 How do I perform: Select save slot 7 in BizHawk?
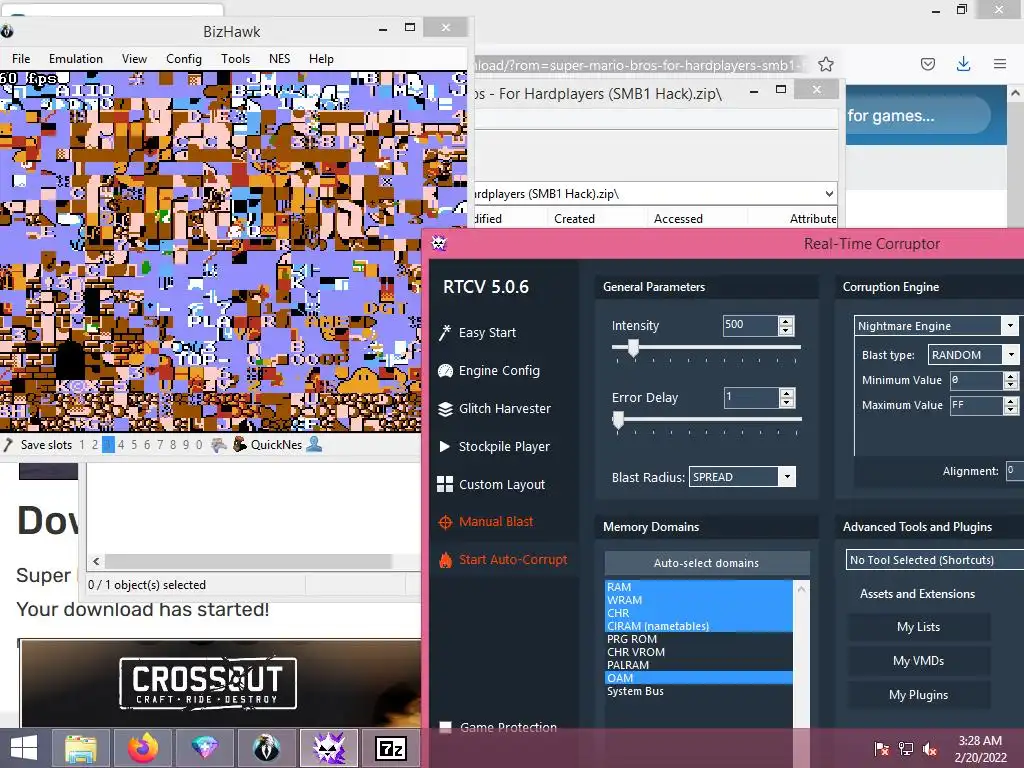(160, 445)
